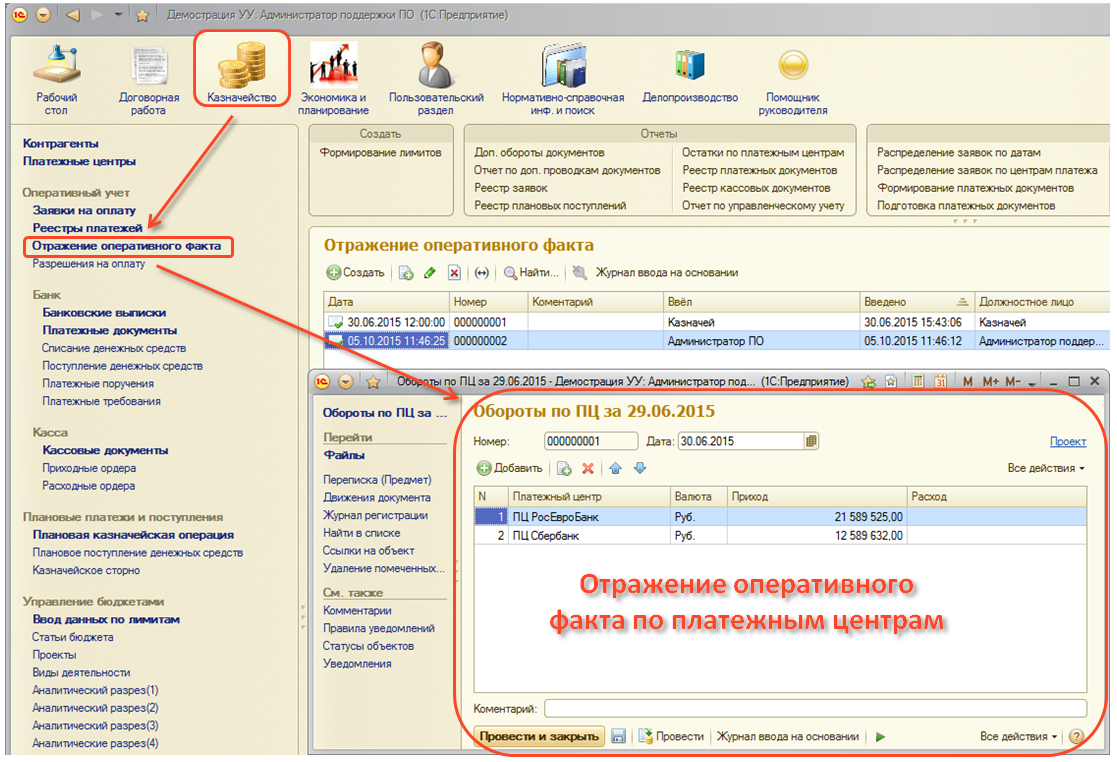
Task: Click the Договорная работа section icon
Action: tap(149, 78)
